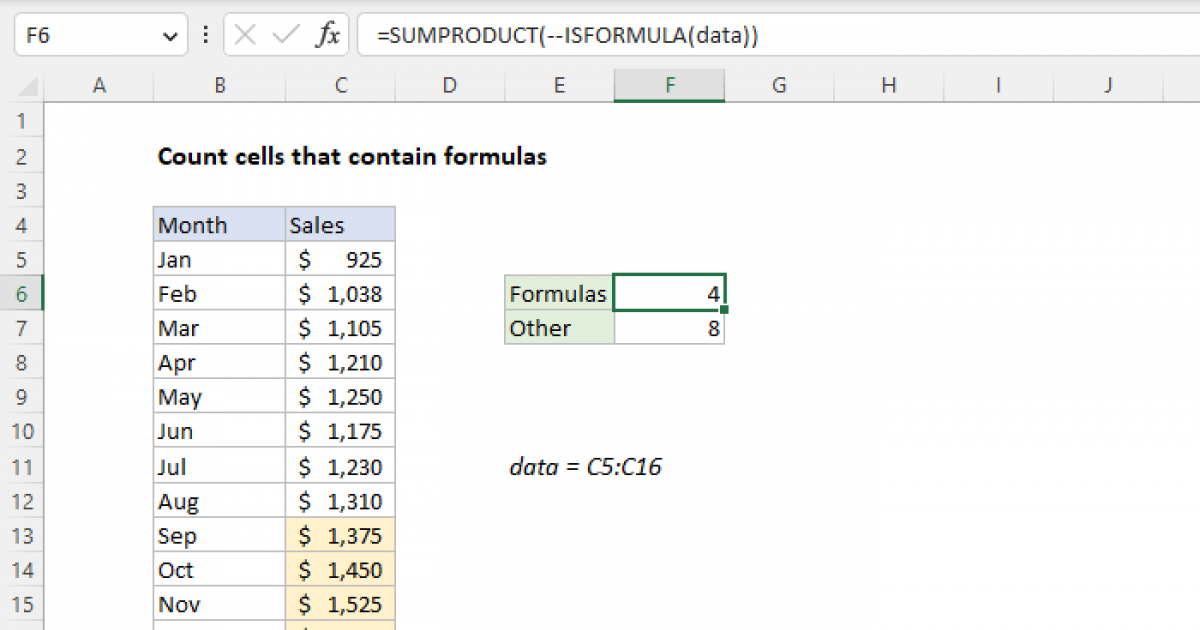Image resolution: width=1200 pixels, height=630 pixels.
Task: Click the fill handle of cell F6
Action: click(x=724, y=311)
